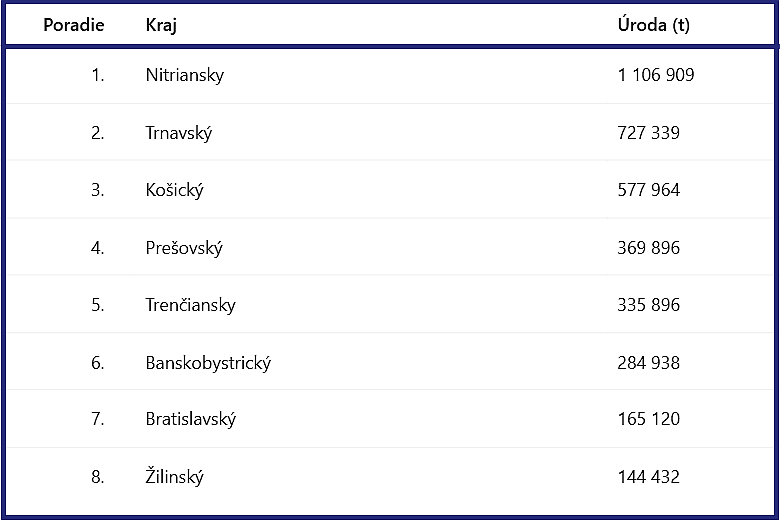
Task: Select the Trnavský cell
Action: (179, 133)
